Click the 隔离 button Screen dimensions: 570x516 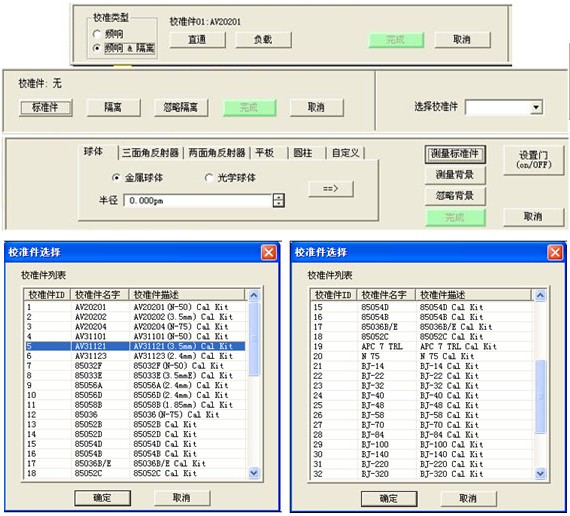pyautogui.click(x=113, y=107)
